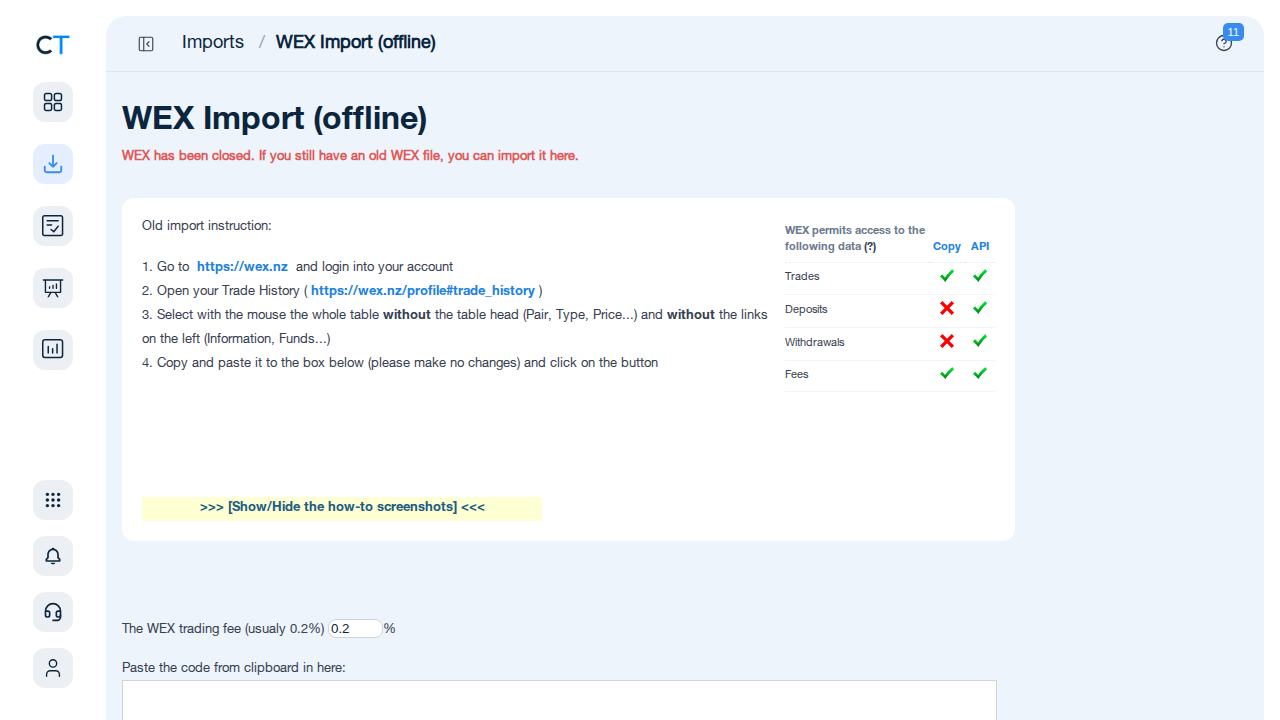Open the help icon with 11 badge
Image resolution: width=1280 pixels, height=720 pixels.
[1224, 43]
